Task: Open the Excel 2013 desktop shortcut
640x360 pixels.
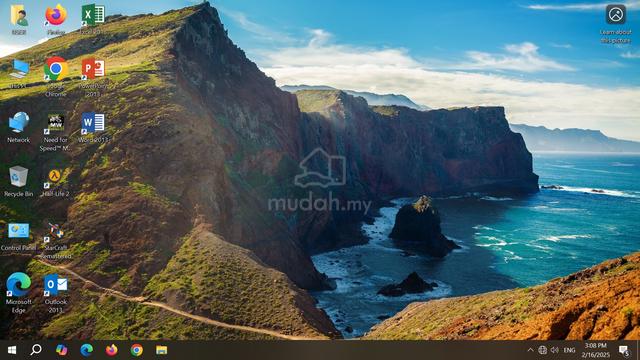Action: [x=93, y=19]
